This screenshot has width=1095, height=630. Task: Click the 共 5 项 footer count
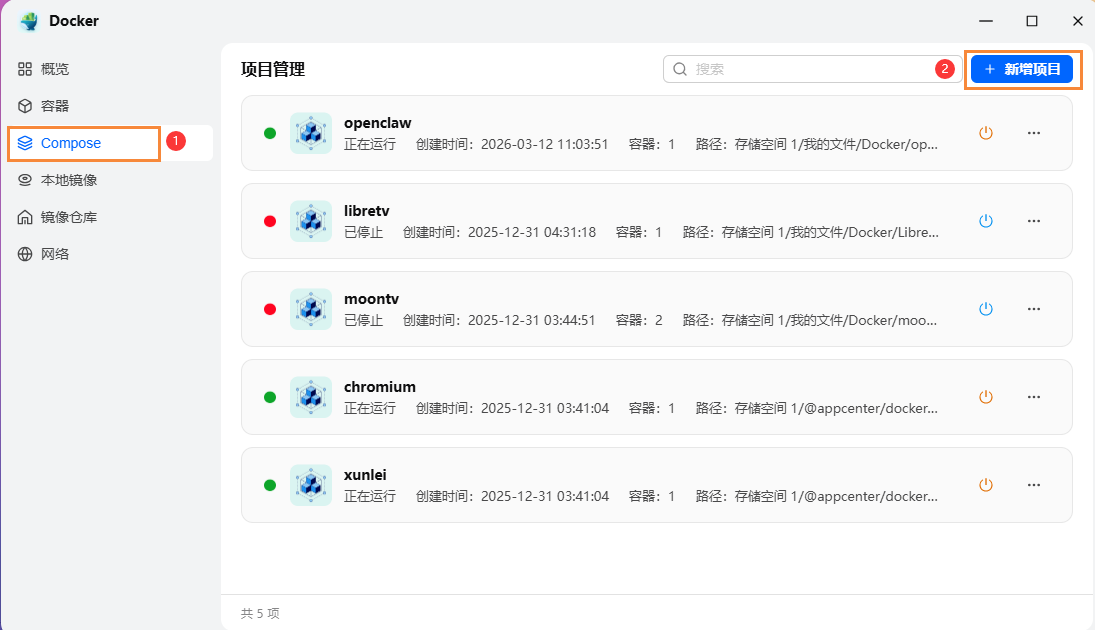[x=260, y=613]
